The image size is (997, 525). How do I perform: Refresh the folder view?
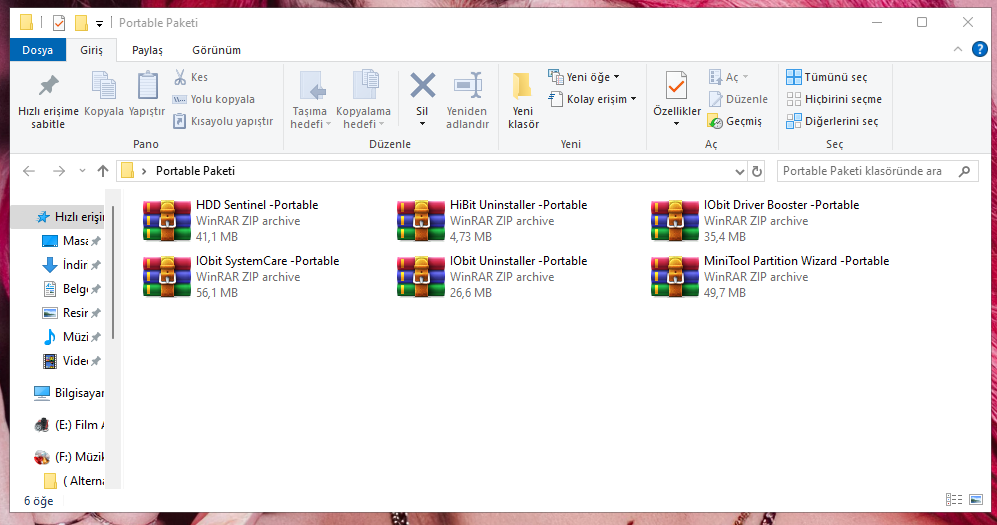[757, 172]
